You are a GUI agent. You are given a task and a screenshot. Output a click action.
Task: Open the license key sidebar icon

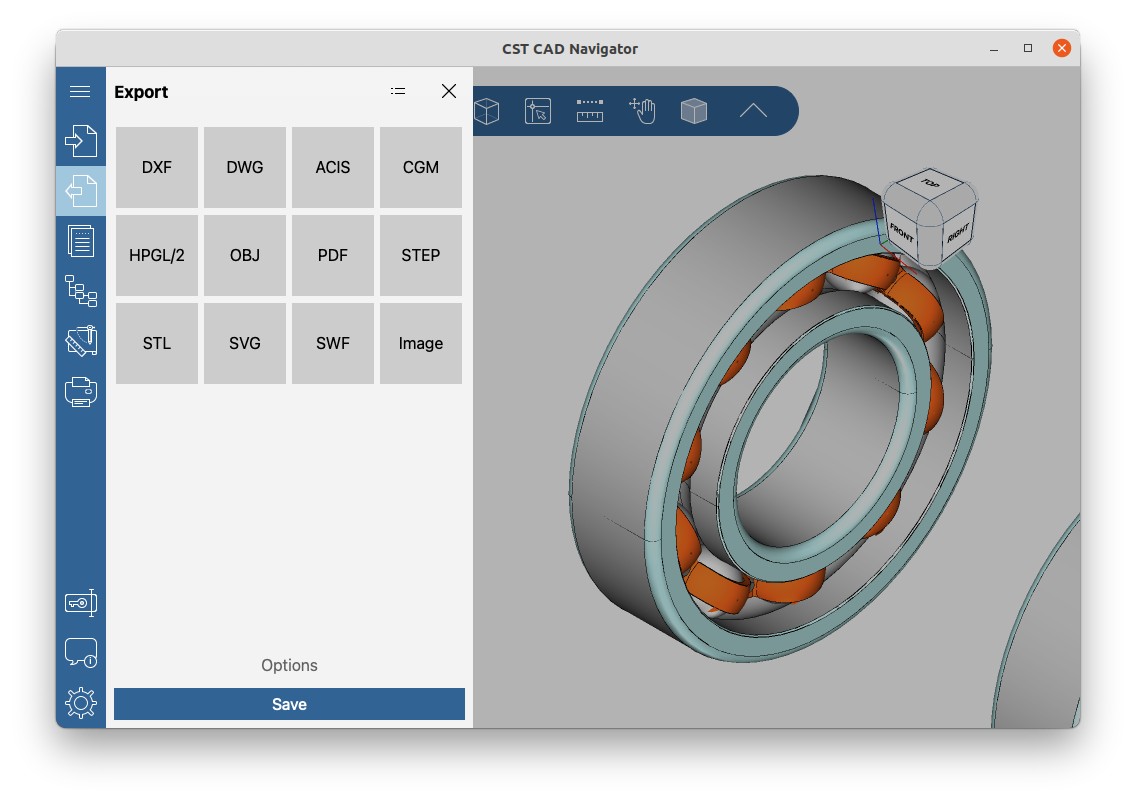(80, 603)
